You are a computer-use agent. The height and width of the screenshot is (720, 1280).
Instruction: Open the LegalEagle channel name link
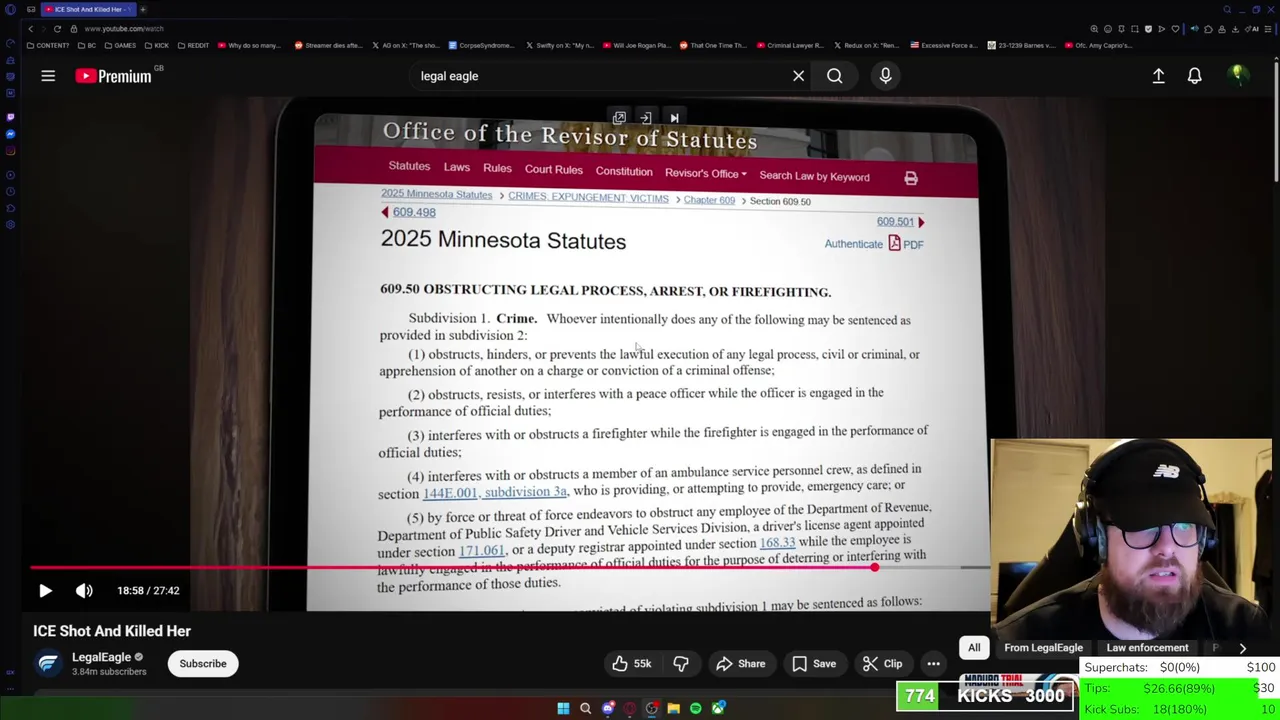point(101,657)
